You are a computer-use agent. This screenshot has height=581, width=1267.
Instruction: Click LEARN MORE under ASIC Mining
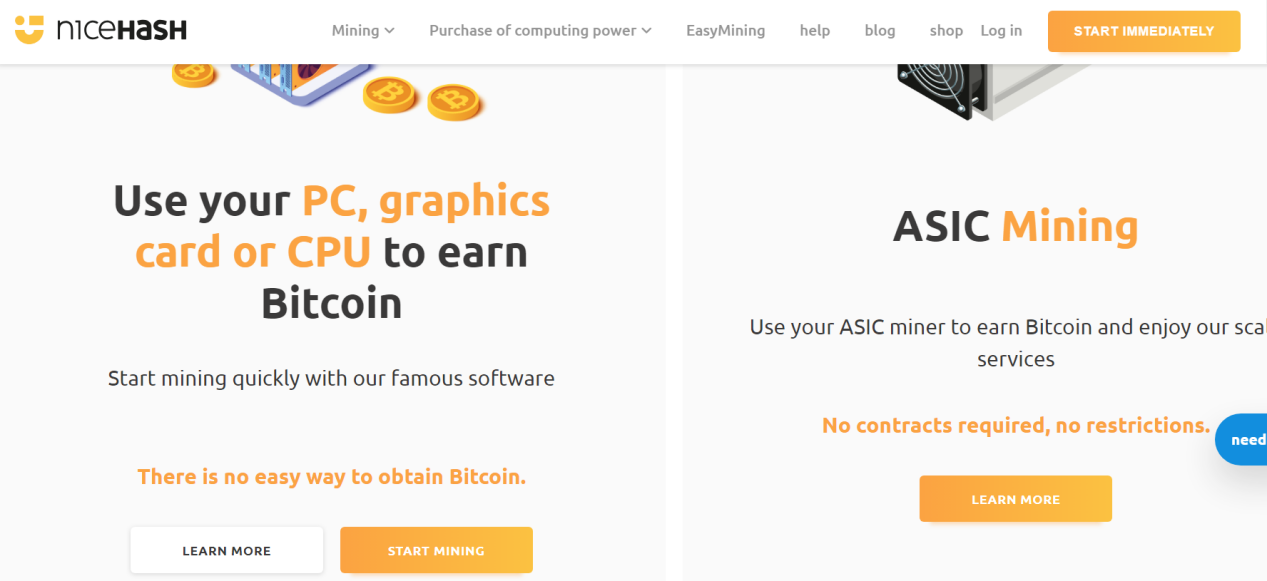click(x=1015, y=499)
